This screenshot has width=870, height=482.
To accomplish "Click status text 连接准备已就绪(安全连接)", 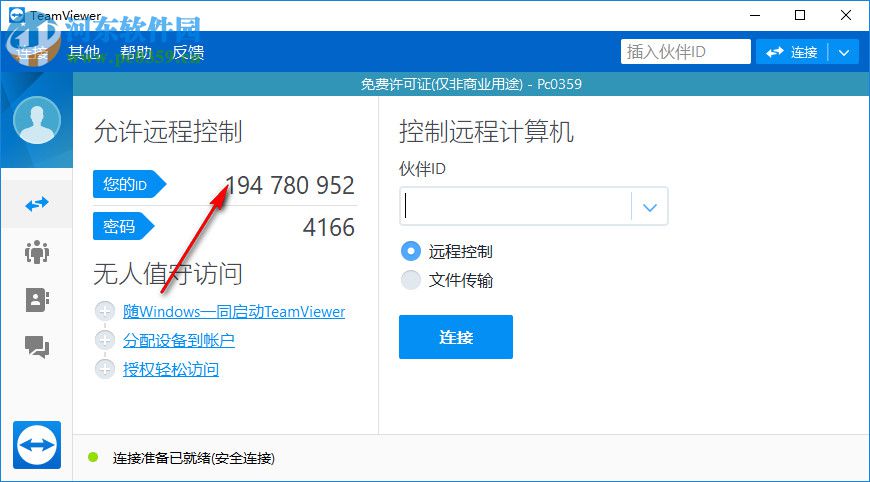I will (x=194, y=458).
